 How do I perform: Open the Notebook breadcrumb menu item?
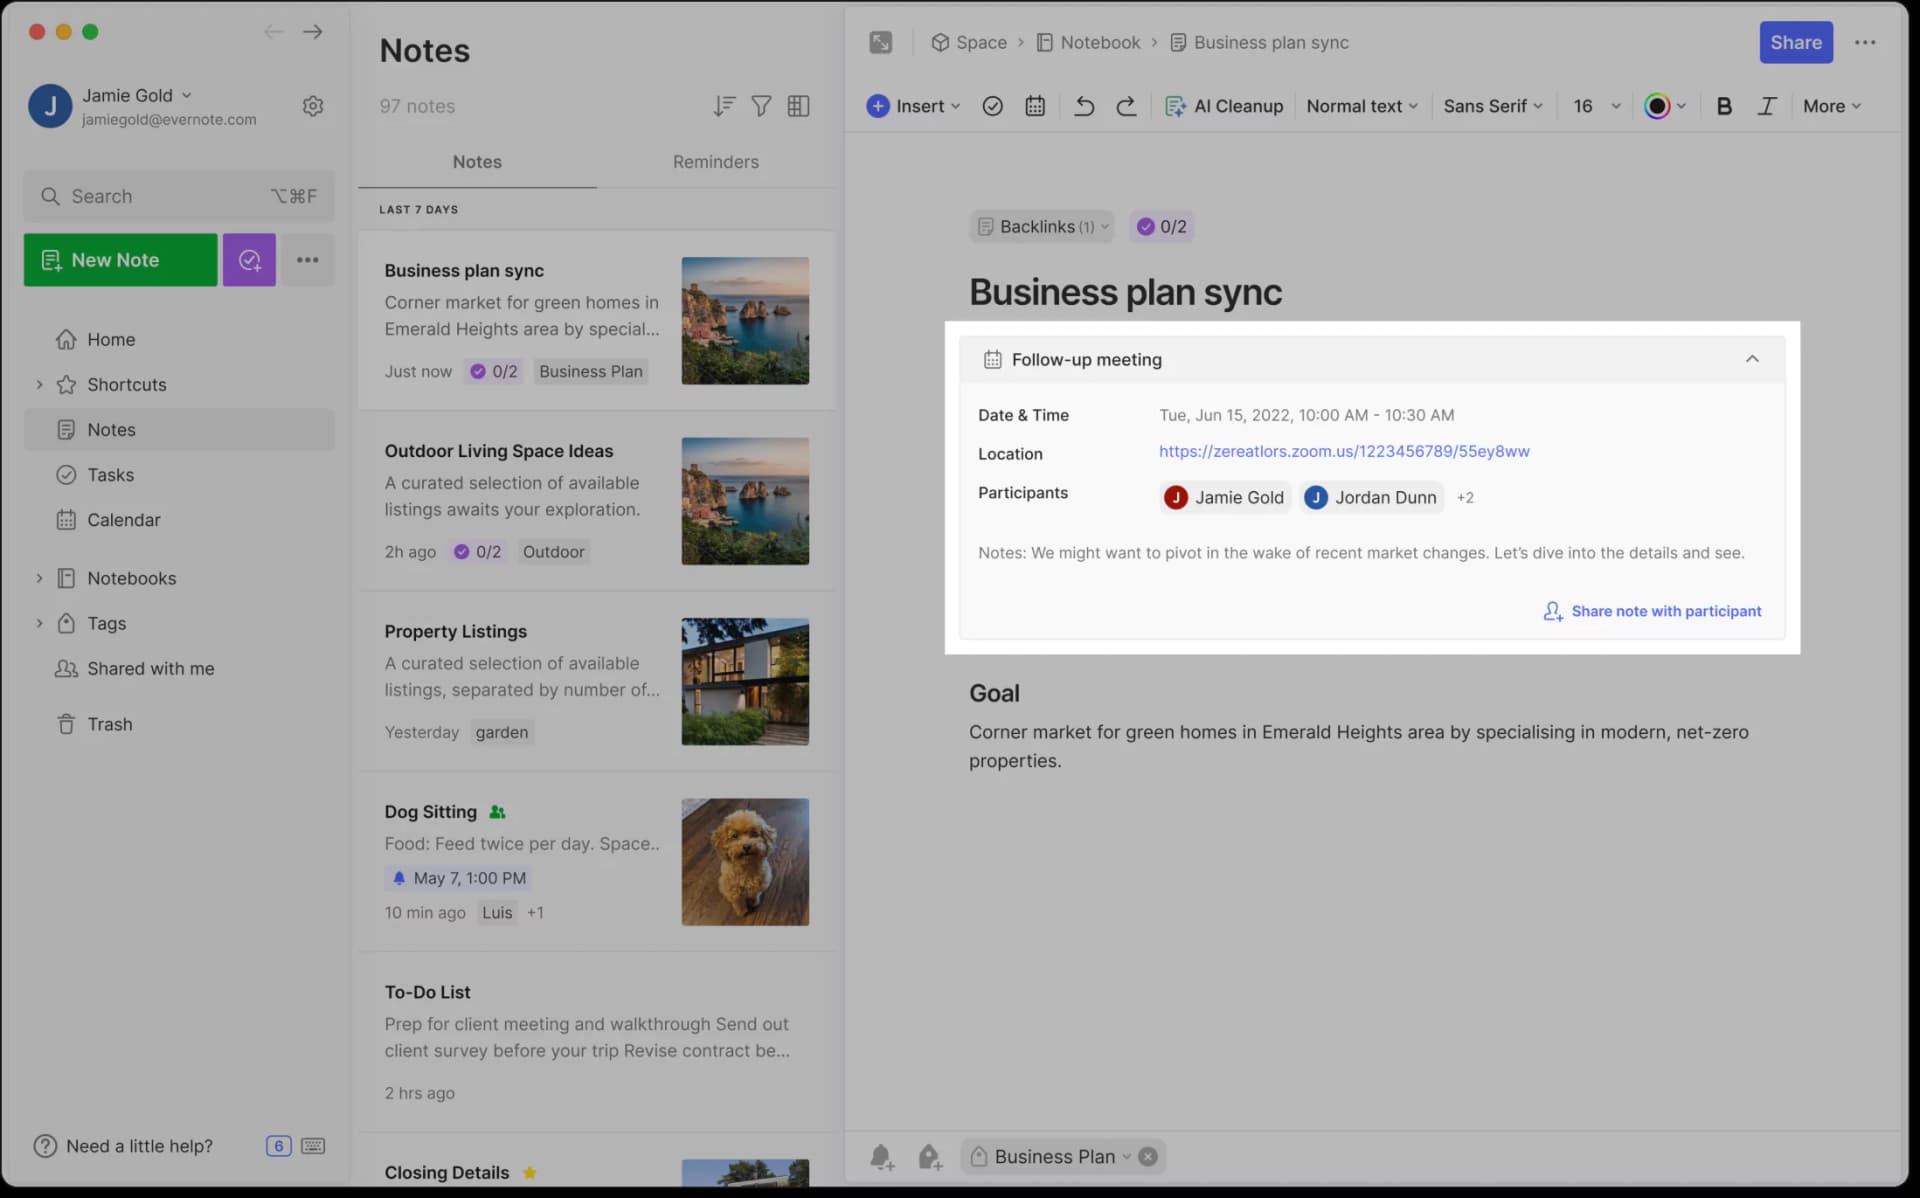(1101, 42)
